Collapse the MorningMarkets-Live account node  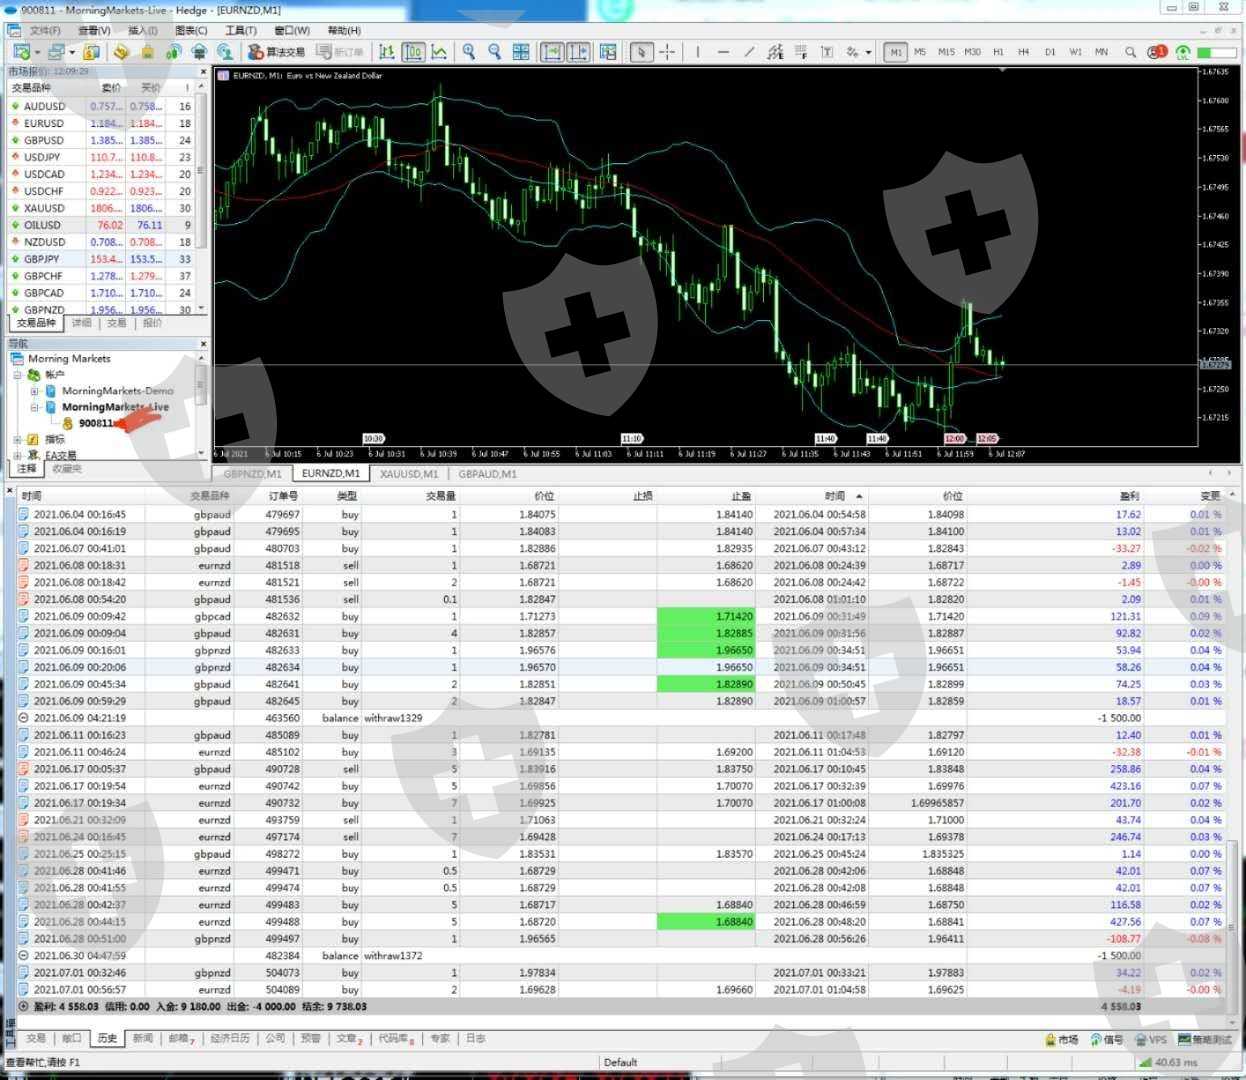34,407
